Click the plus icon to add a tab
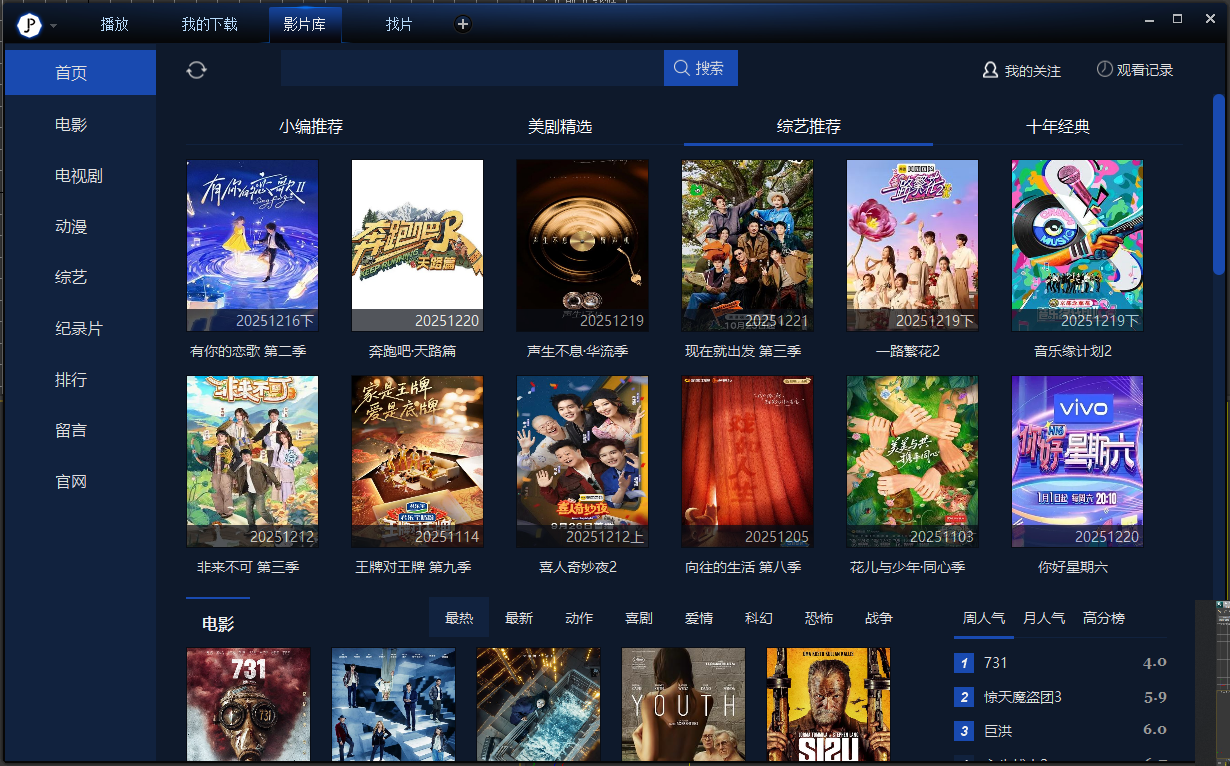Viewport: 1230px width, 766px height. point(462,24)
